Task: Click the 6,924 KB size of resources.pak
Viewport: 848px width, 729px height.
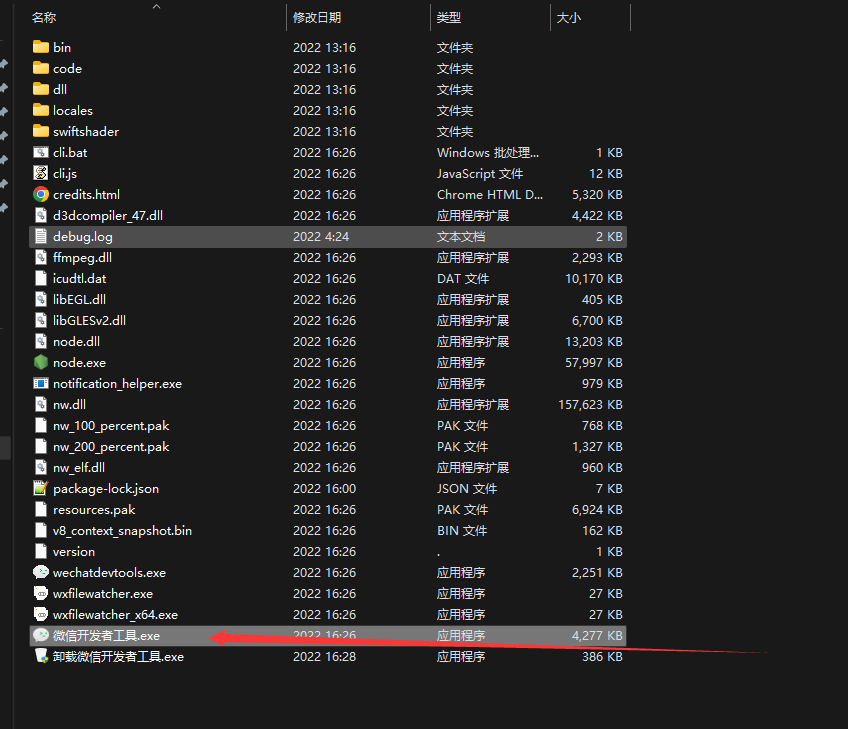Action: click(x=597, y=509)
